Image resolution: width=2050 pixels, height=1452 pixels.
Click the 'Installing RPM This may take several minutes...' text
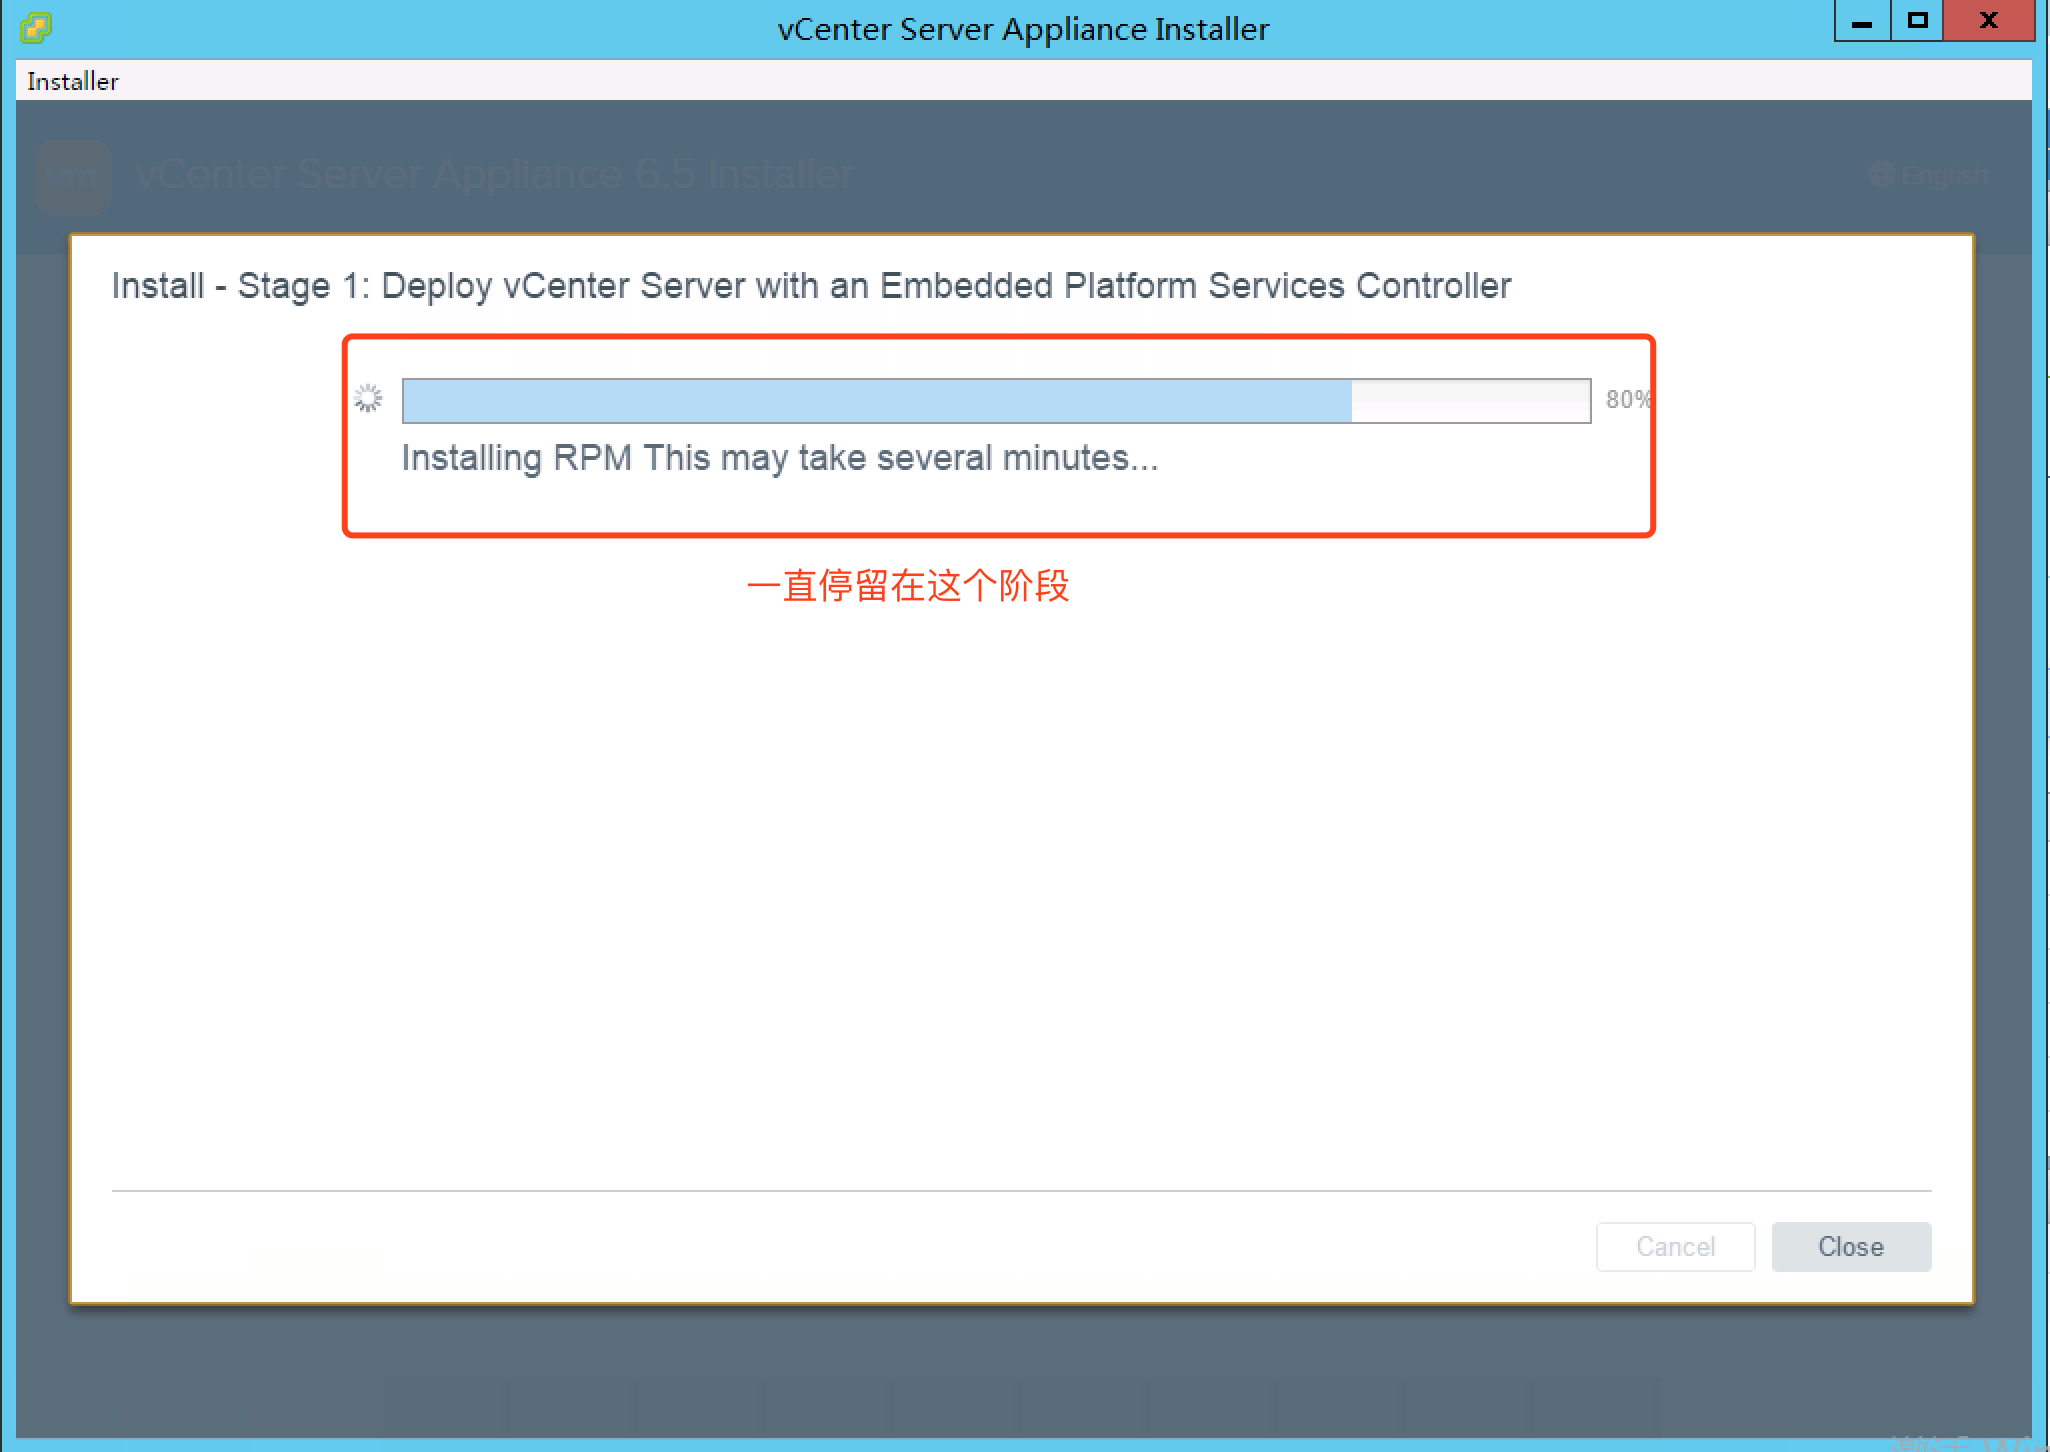780,458
